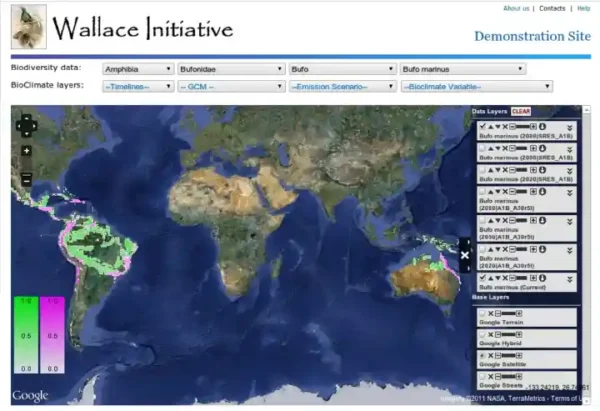The image size is (600, 411).
Task: Collapse the layers panel with the X handle
Action: click(x=465, y=255)
